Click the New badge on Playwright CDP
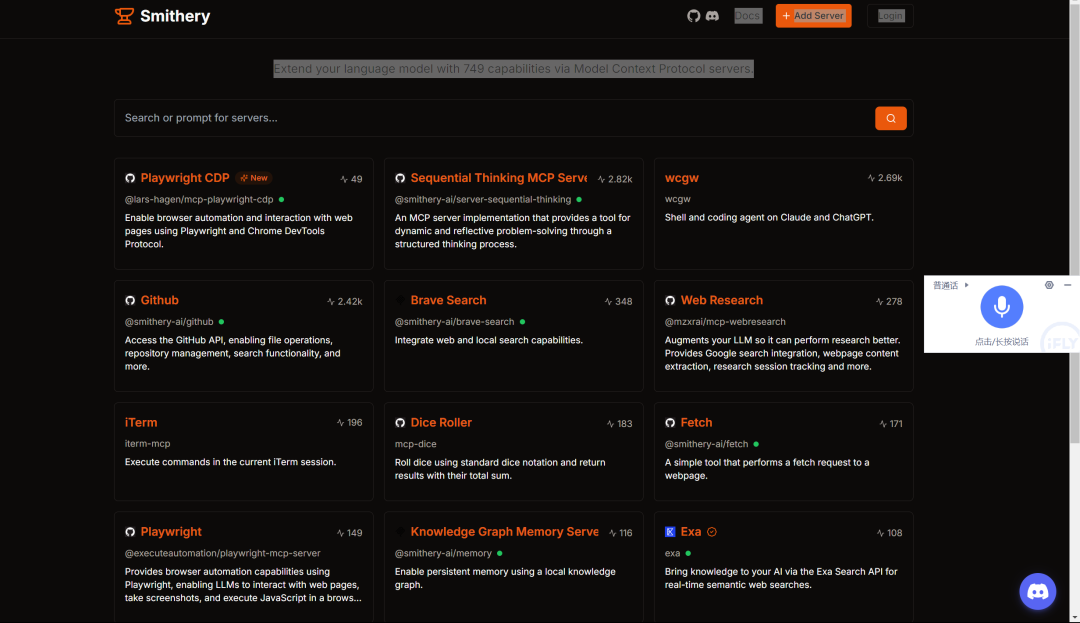 pyautogui.click(x=254, y=178)
